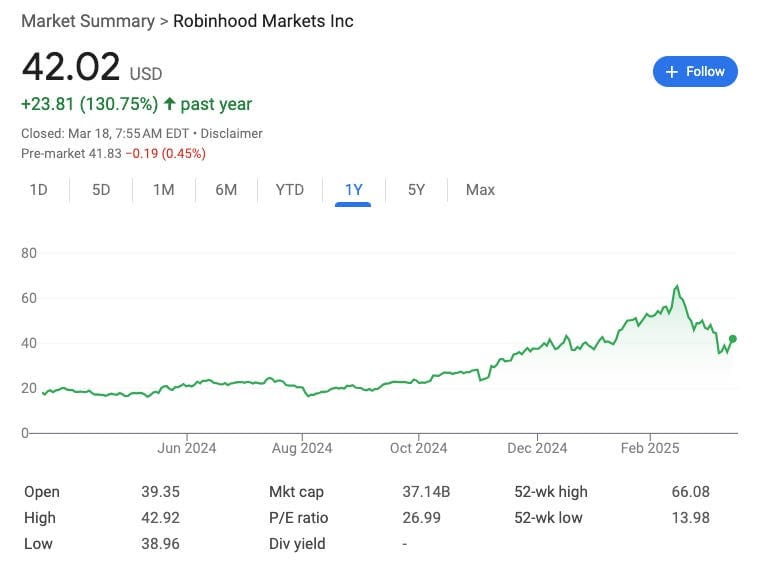Click the Follow button
The width and height of the screenshot is (774, 567).
pos(695,72)
